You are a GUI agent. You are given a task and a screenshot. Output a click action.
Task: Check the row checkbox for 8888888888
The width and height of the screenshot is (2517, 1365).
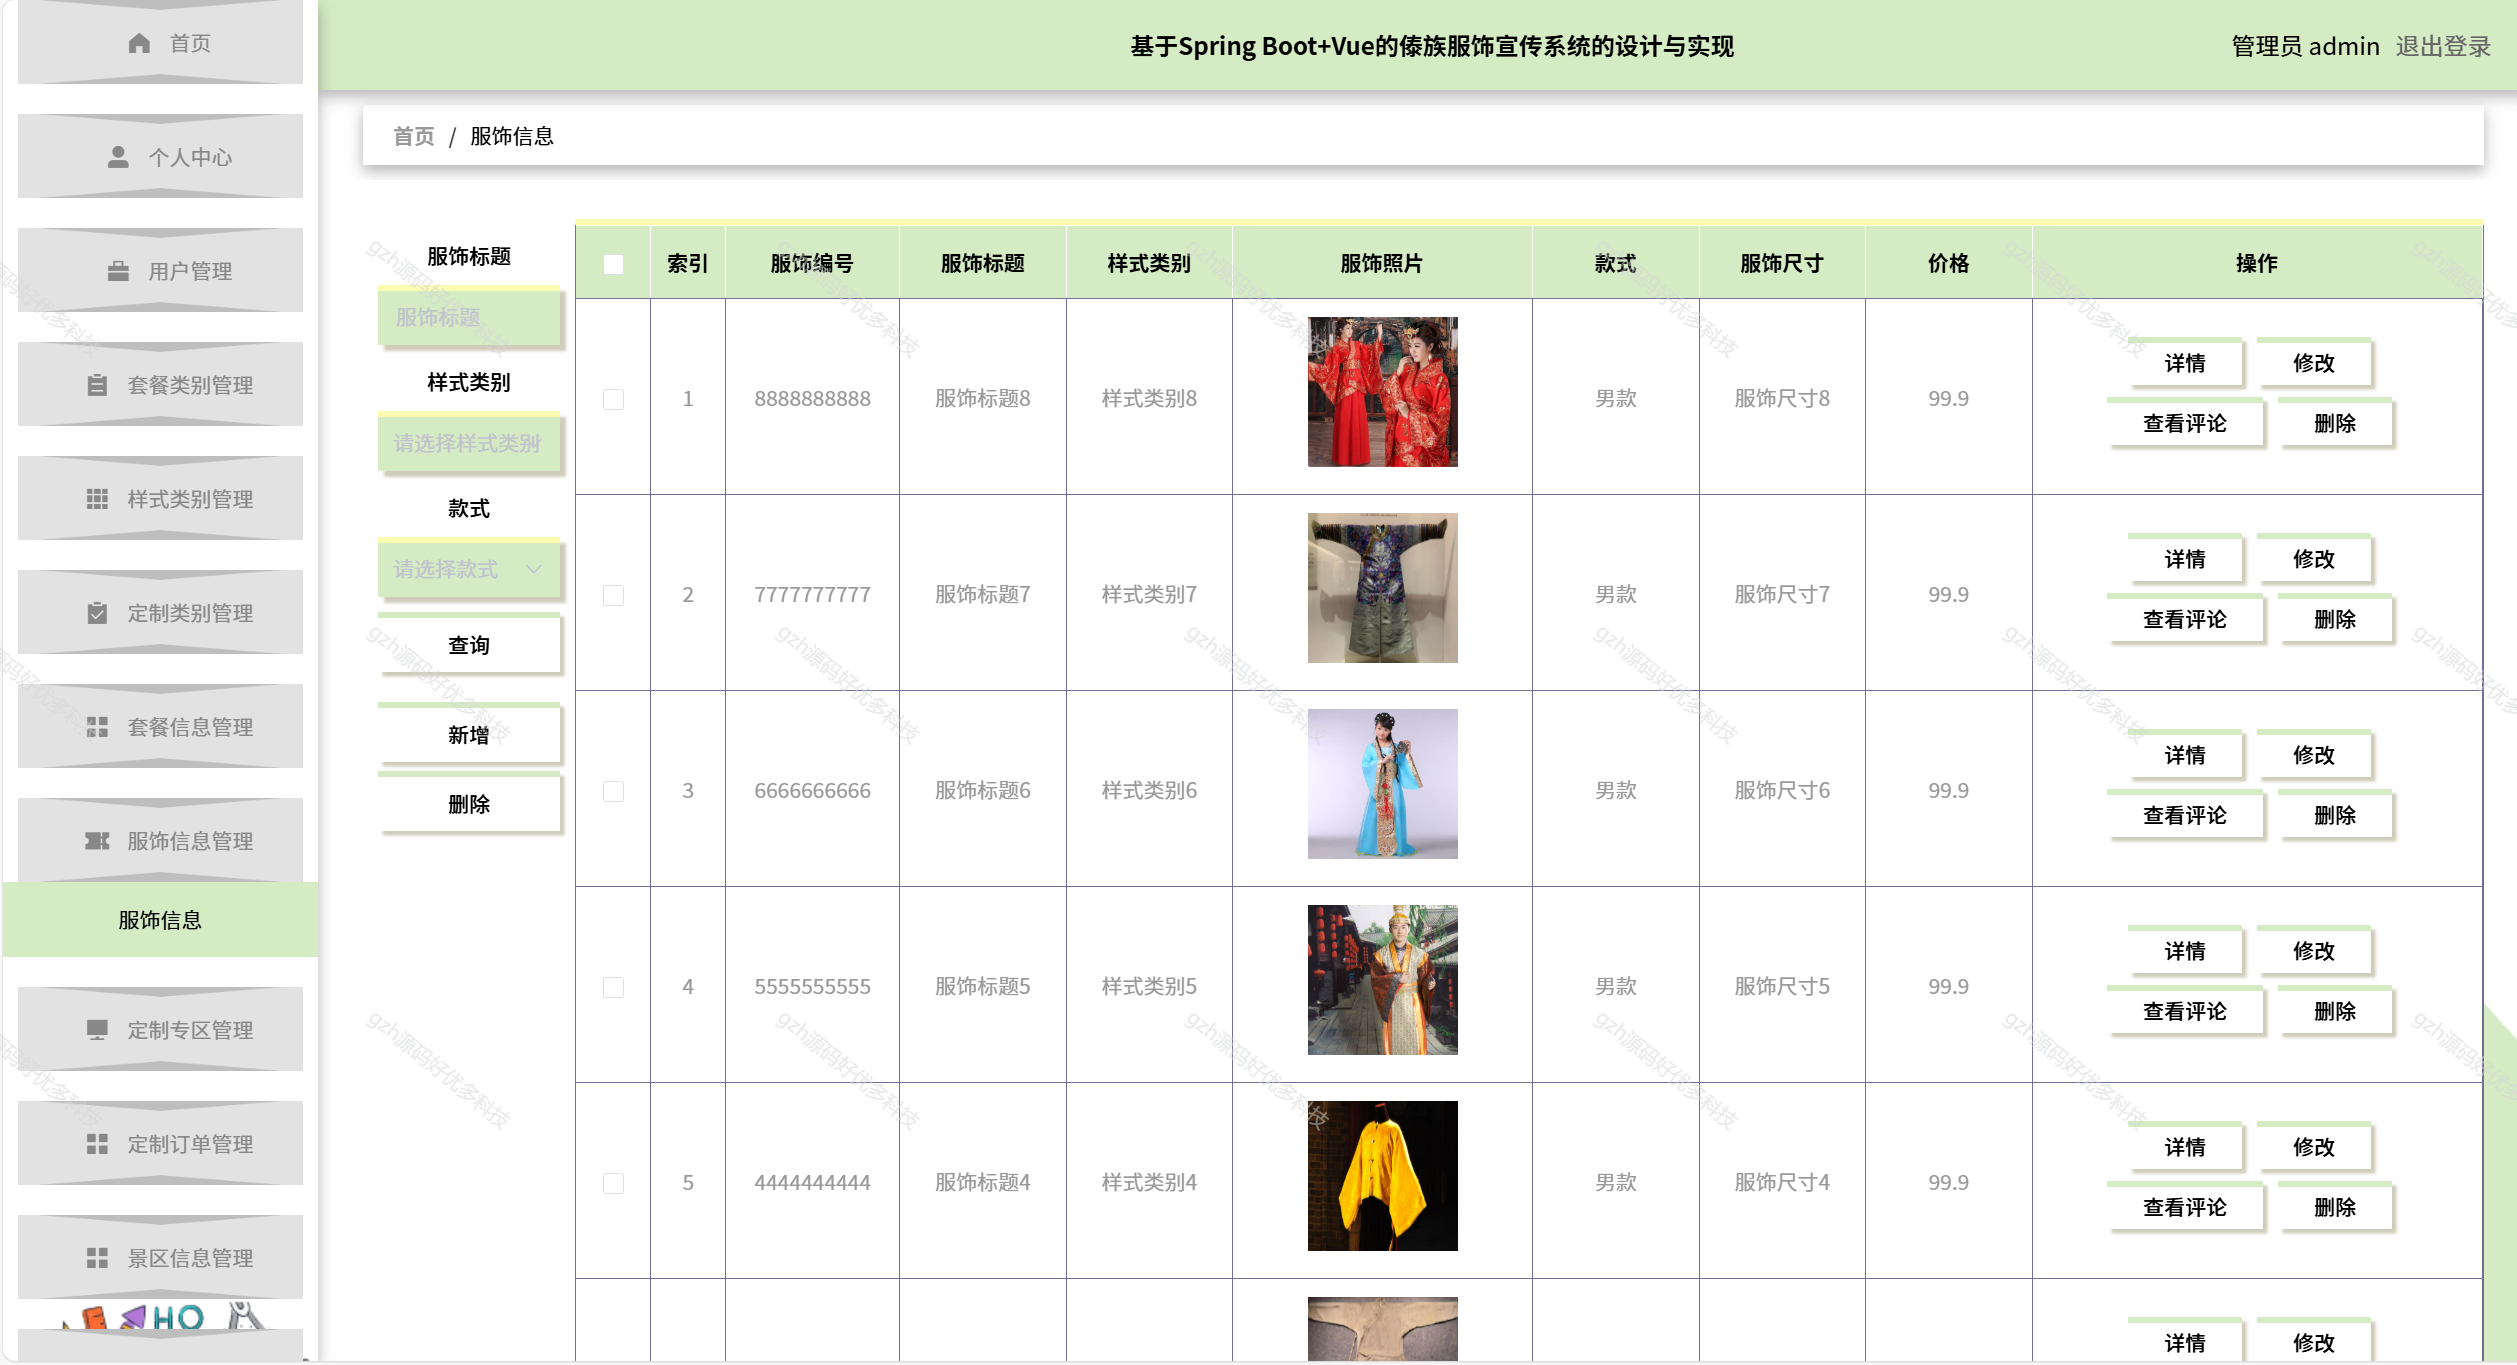(x=614, y=399)
